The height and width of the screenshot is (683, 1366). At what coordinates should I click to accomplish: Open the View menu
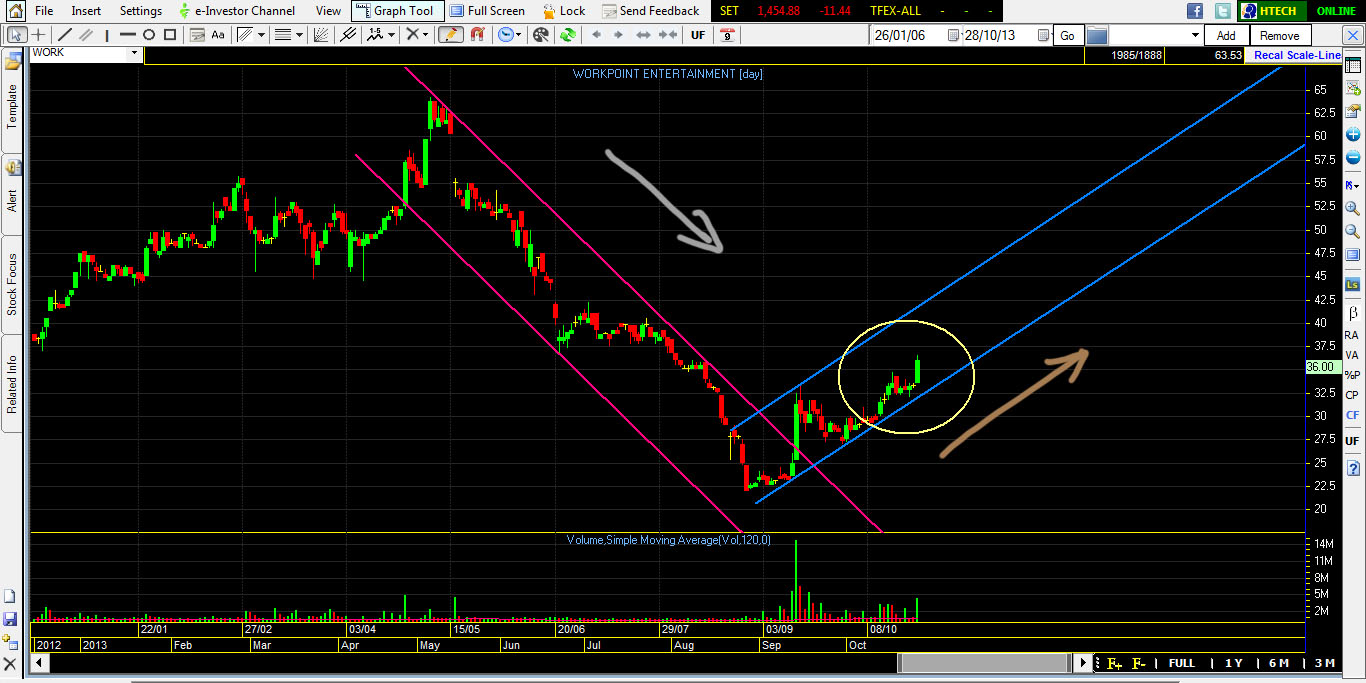pyautogui.click(x=328, y=11)
